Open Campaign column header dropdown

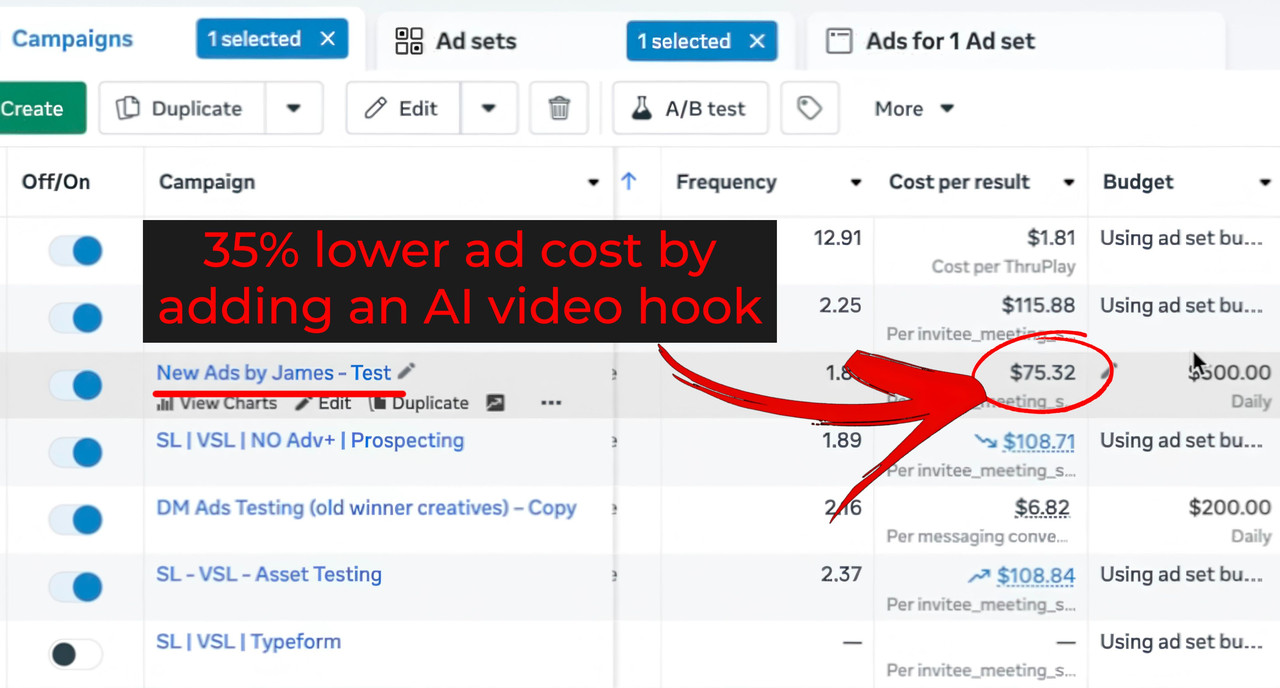pyautogui.click(x=593, y=182)
